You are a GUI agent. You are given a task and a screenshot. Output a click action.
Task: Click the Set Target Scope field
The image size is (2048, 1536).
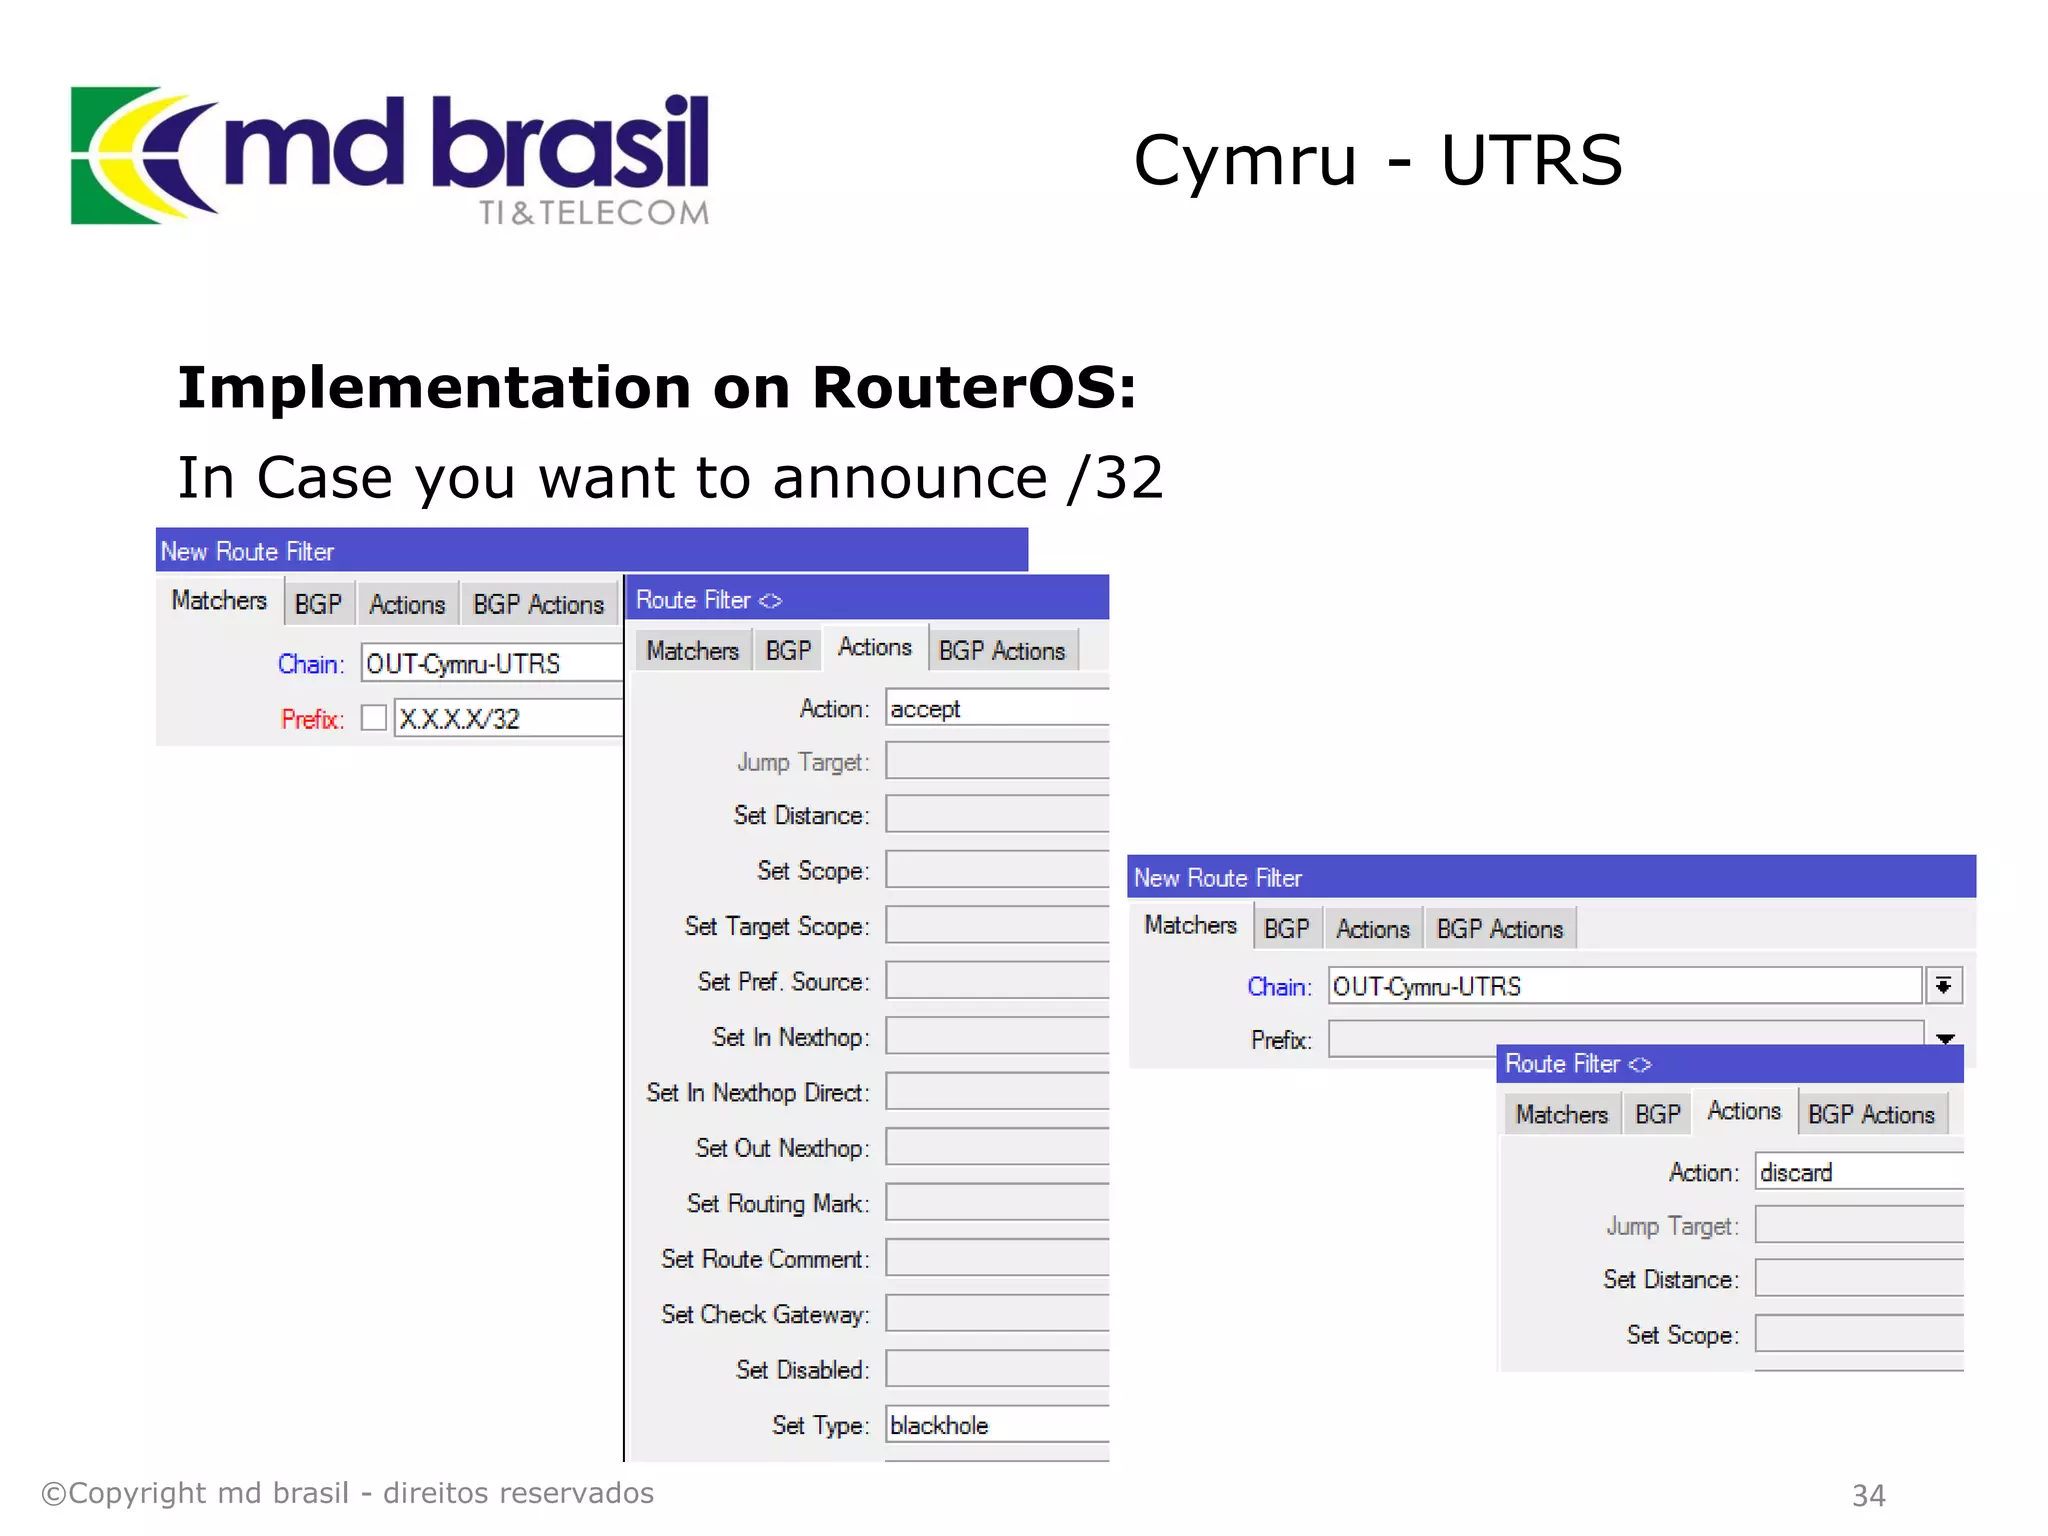point(997,925)
